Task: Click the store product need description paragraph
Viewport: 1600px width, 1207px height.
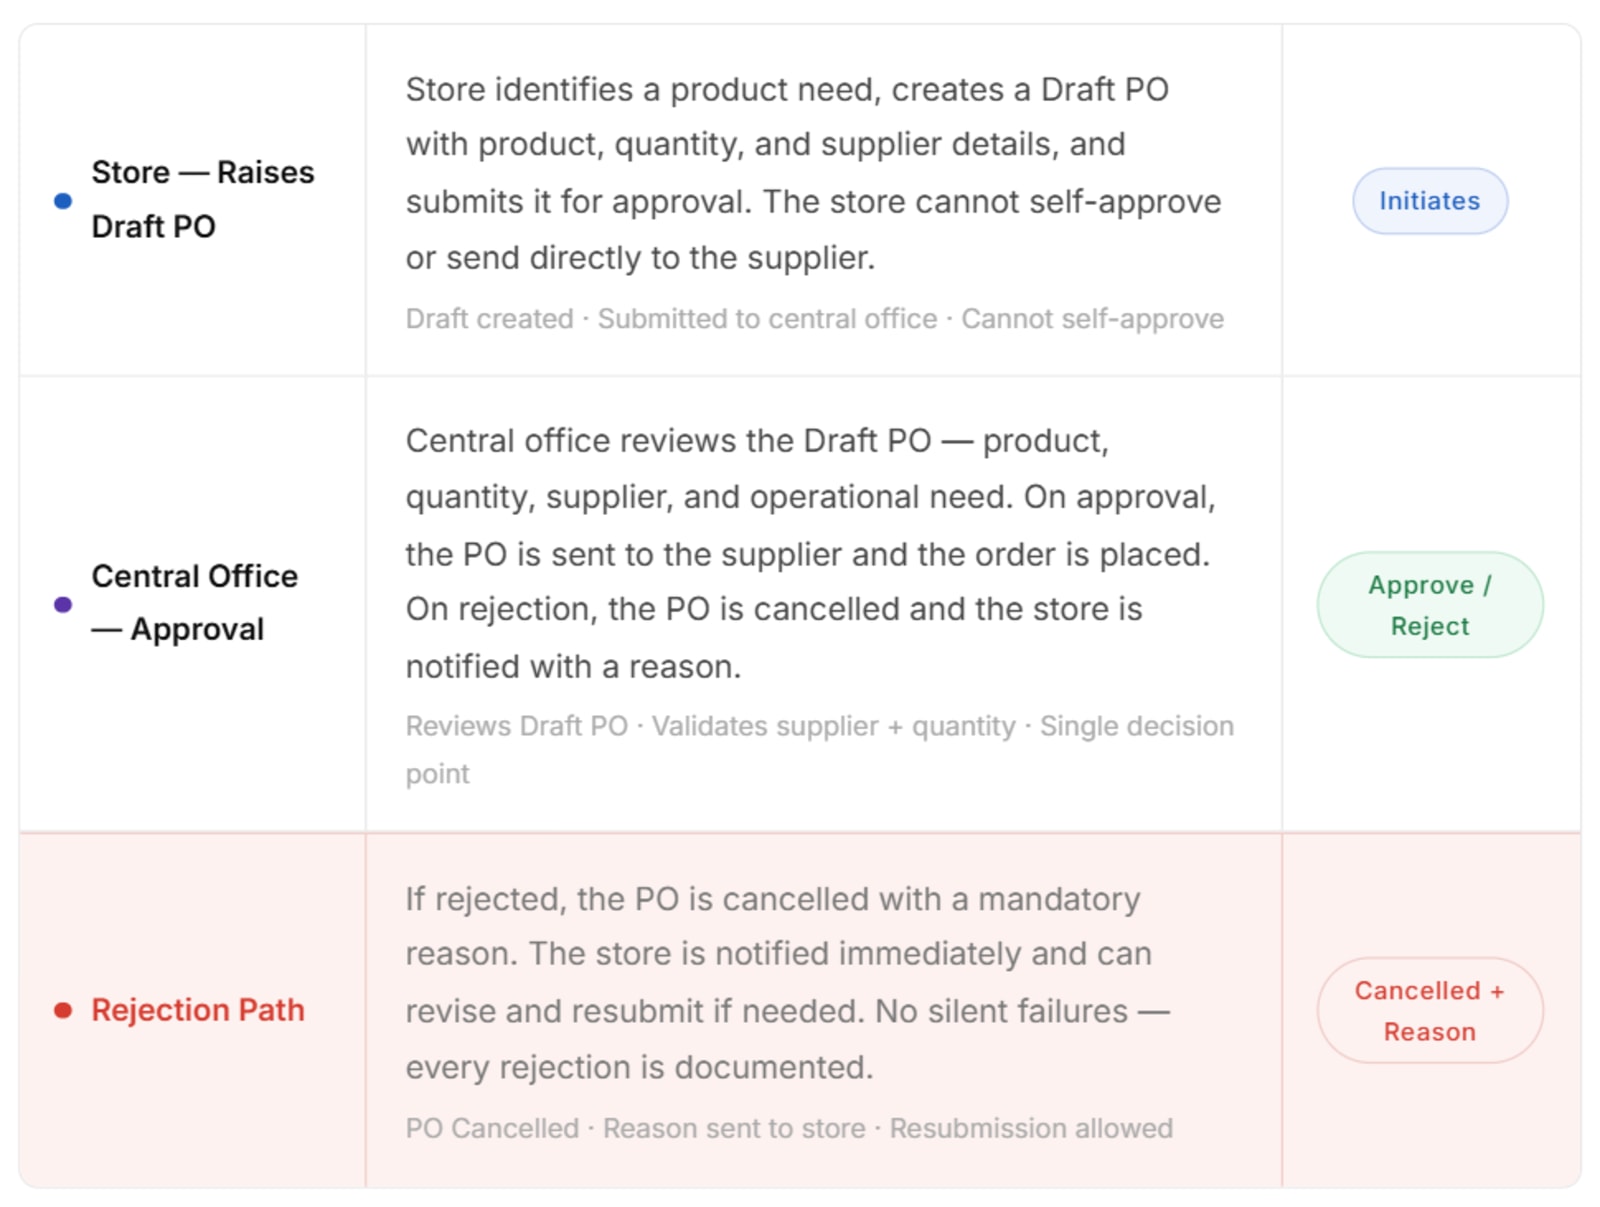Action: click(813, 173)
